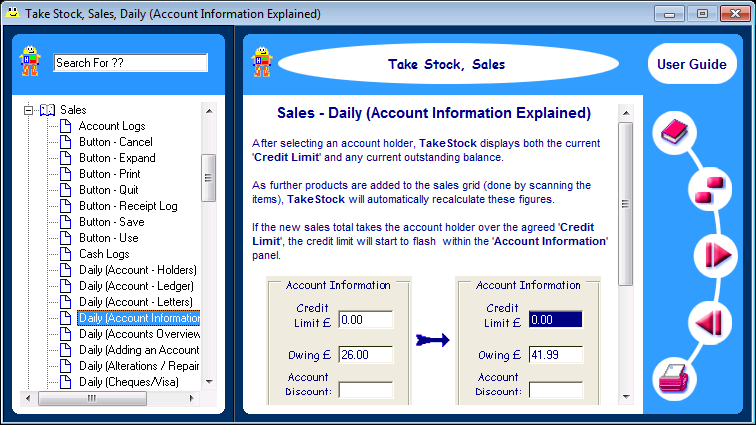This screenshot has height=425, width=756.
Task: Click page icon next to Account Logs
Action: pyautogui.click(x=66, y=126)
